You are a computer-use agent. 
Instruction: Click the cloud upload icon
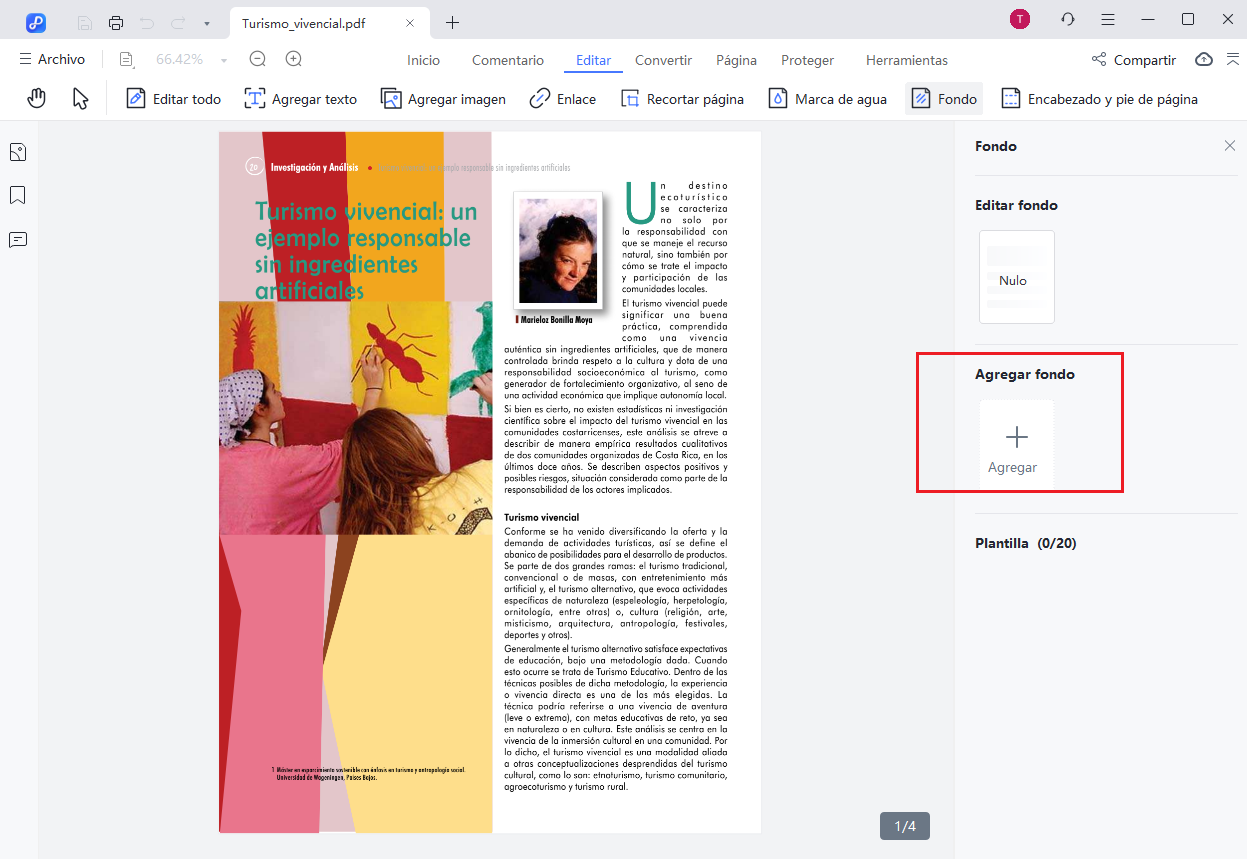coord(1204,60)
